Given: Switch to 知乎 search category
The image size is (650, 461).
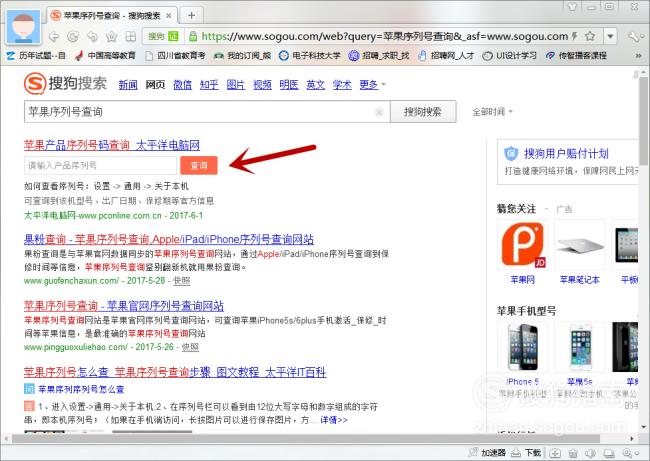Looking at the screenshot, I should point(209,85).
